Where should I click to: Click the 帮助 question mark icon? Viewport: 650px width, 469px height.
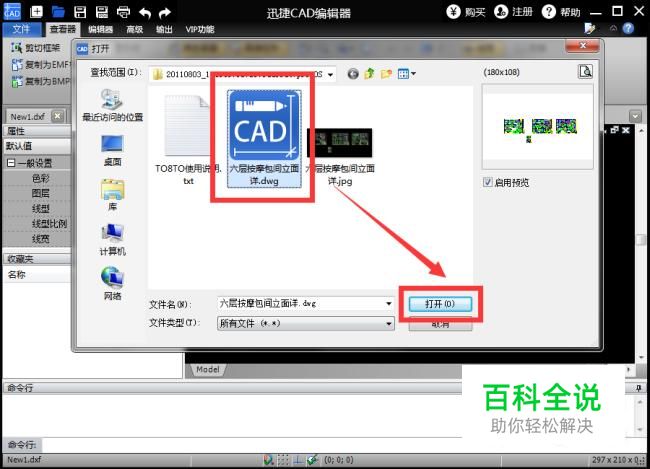(548, 12)
